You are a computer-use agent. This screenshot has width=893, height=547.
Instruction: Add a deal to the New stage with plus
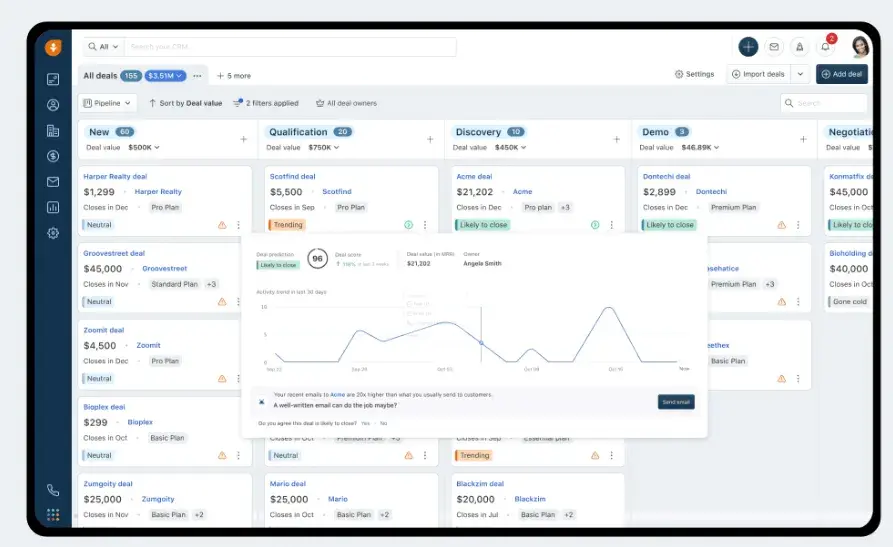point(243,139)
